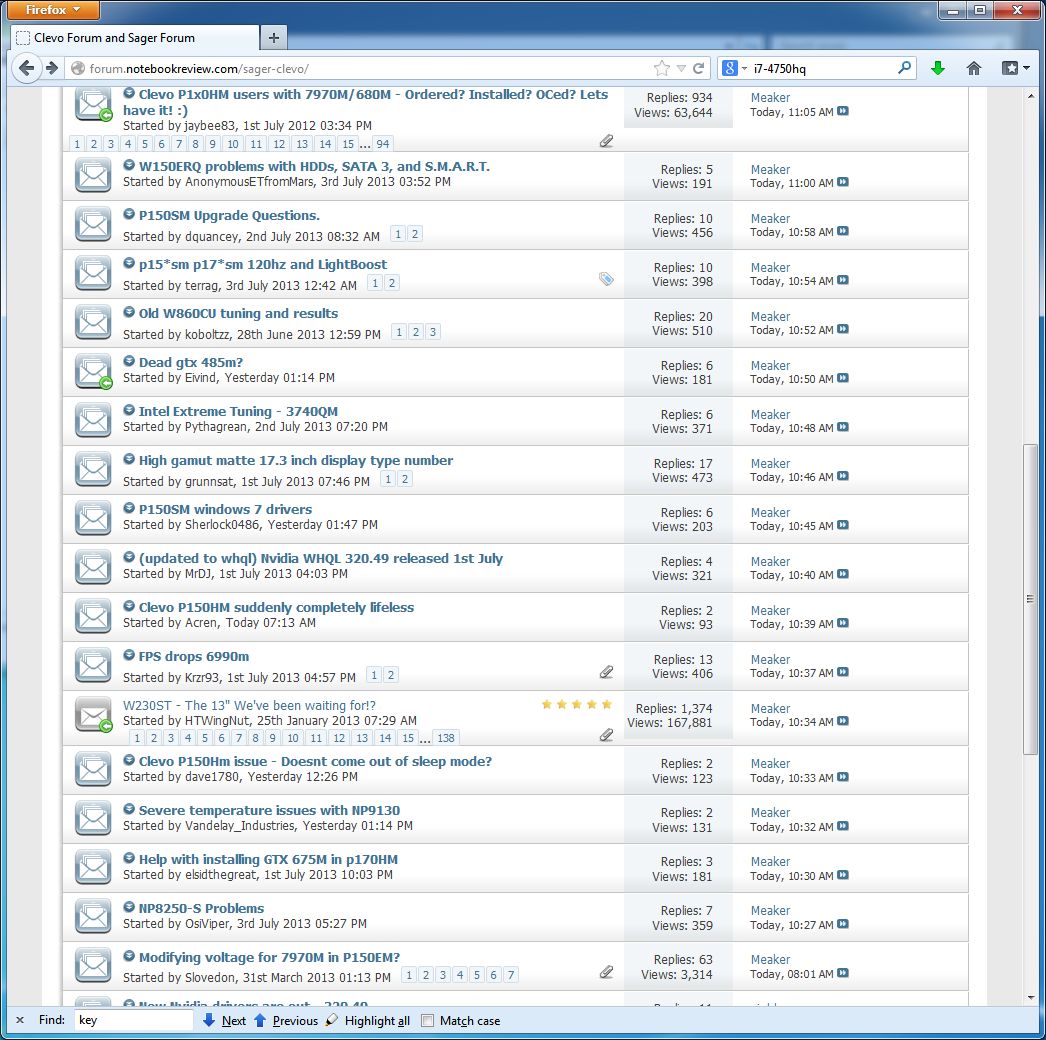Open Nvidia WHQL 320.49 released thread
The image size is (1046, 1040).
point(321,558)
